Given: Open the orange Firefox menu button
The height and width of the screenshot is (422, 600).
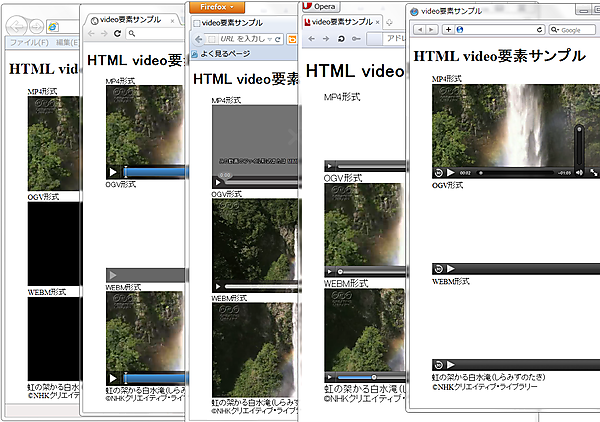Looking at the screenshot, I should point(217,7).
